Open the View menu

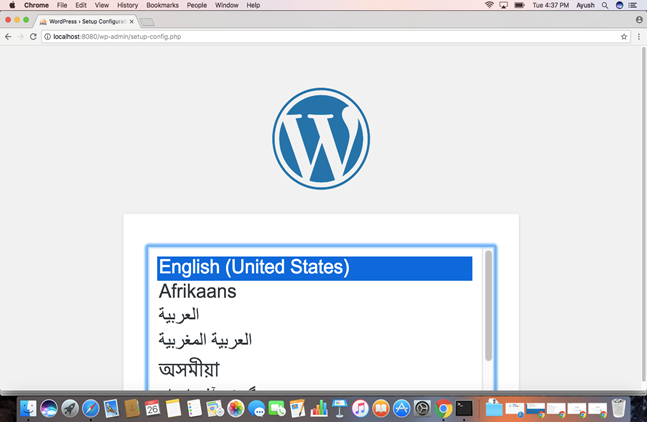coord(102,5)
